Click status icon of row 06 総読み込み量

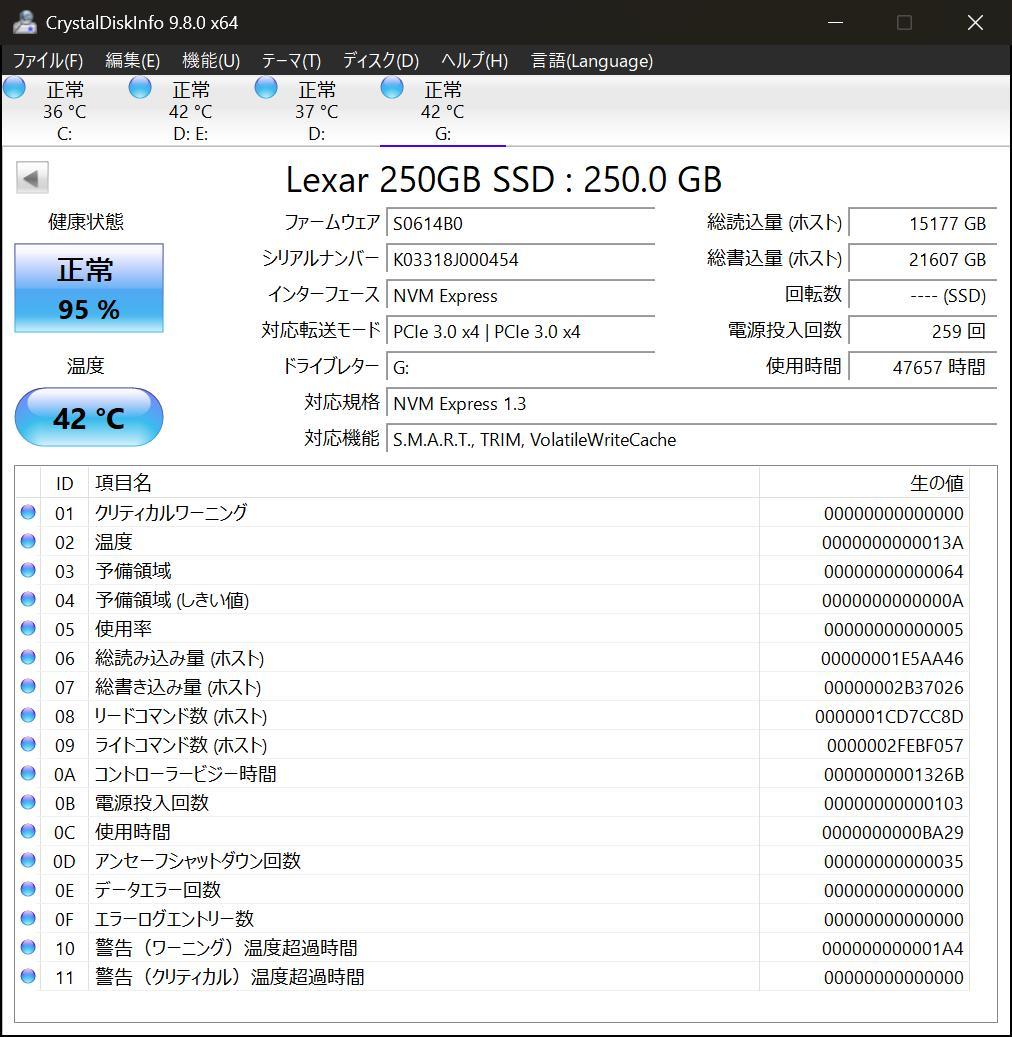(x=28, y=657)
